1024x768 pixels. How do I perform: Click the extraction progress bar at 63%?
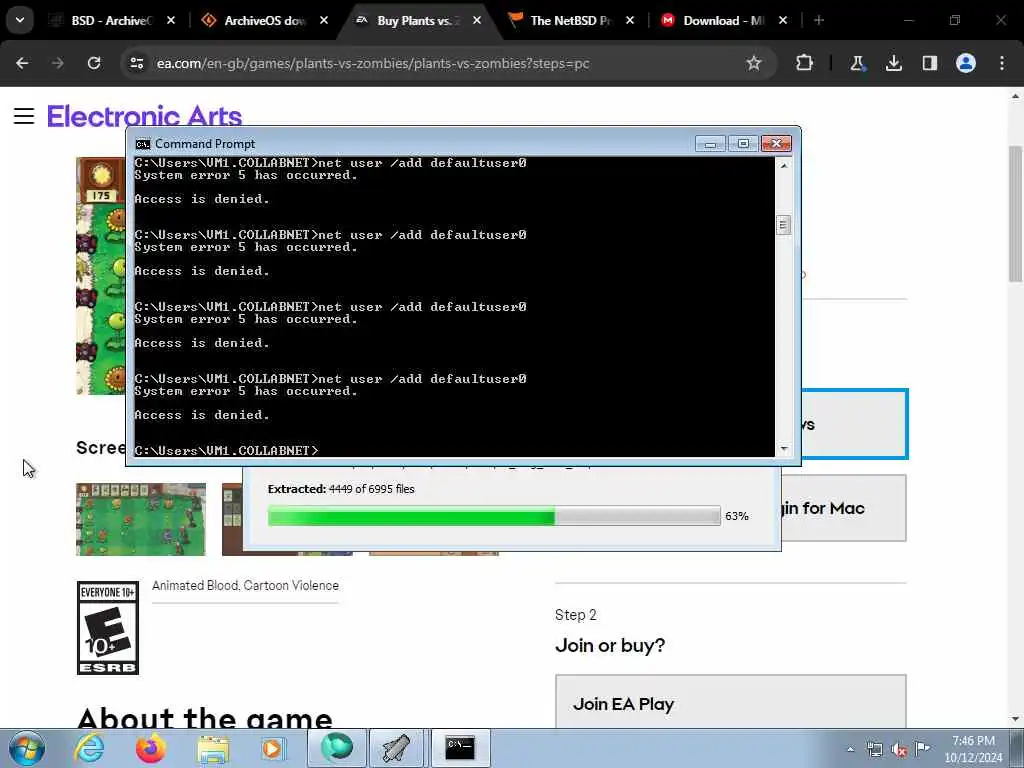click(x=494, y=515)
